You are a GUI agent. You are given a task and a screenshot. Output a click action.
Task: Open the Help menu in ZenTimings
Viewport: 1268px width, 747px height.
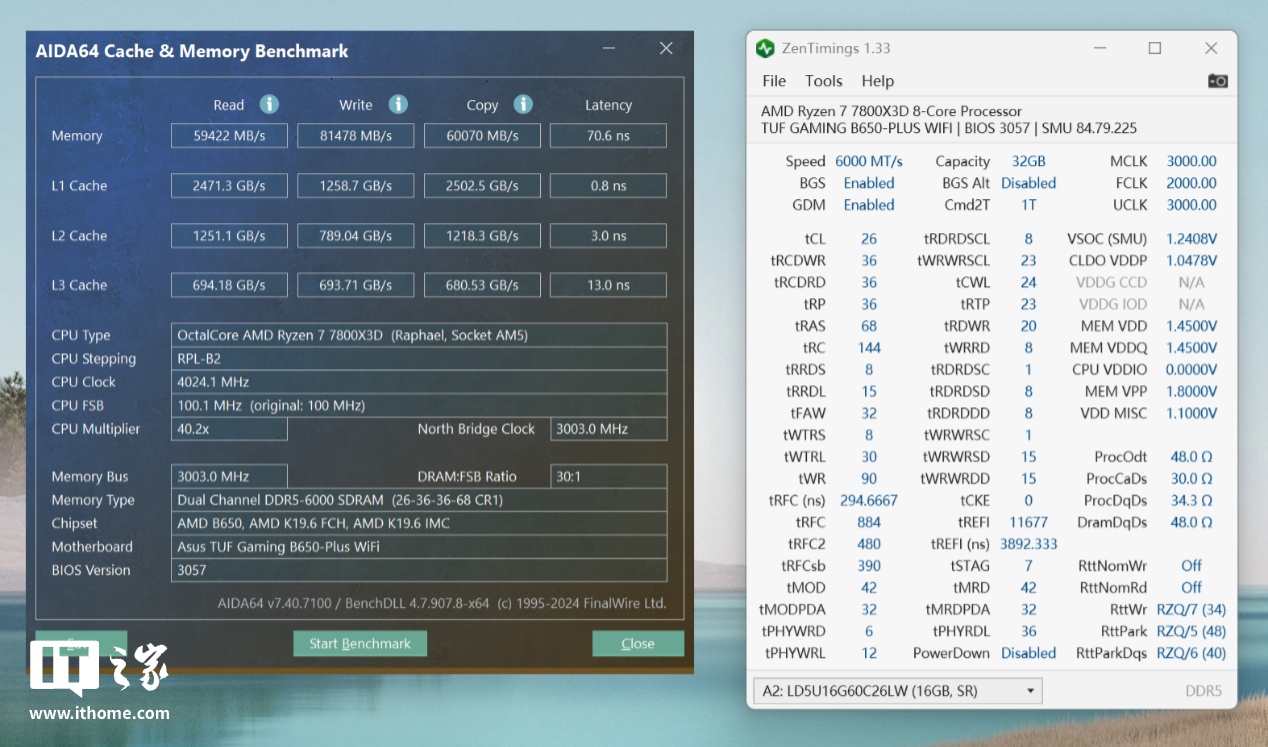pos(877,81)
